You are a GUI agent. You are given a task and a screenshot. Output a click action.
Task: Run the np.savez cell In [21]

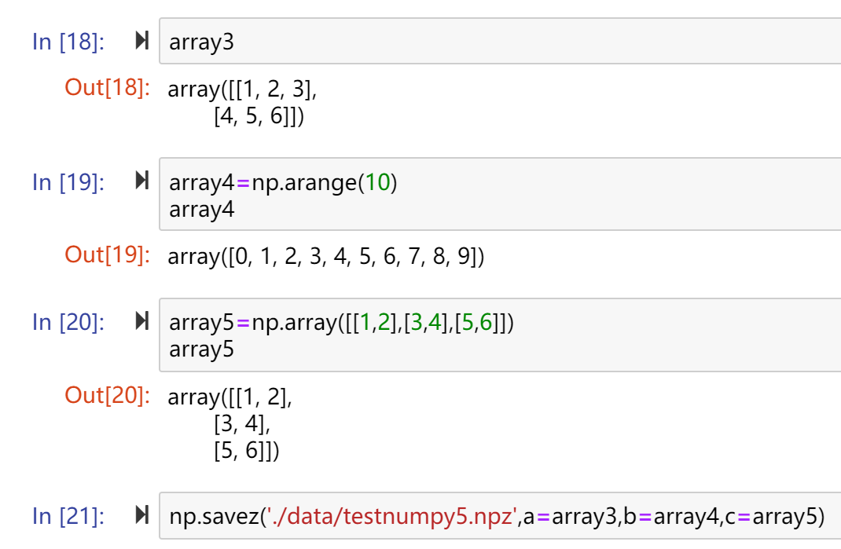coord(141,516)
